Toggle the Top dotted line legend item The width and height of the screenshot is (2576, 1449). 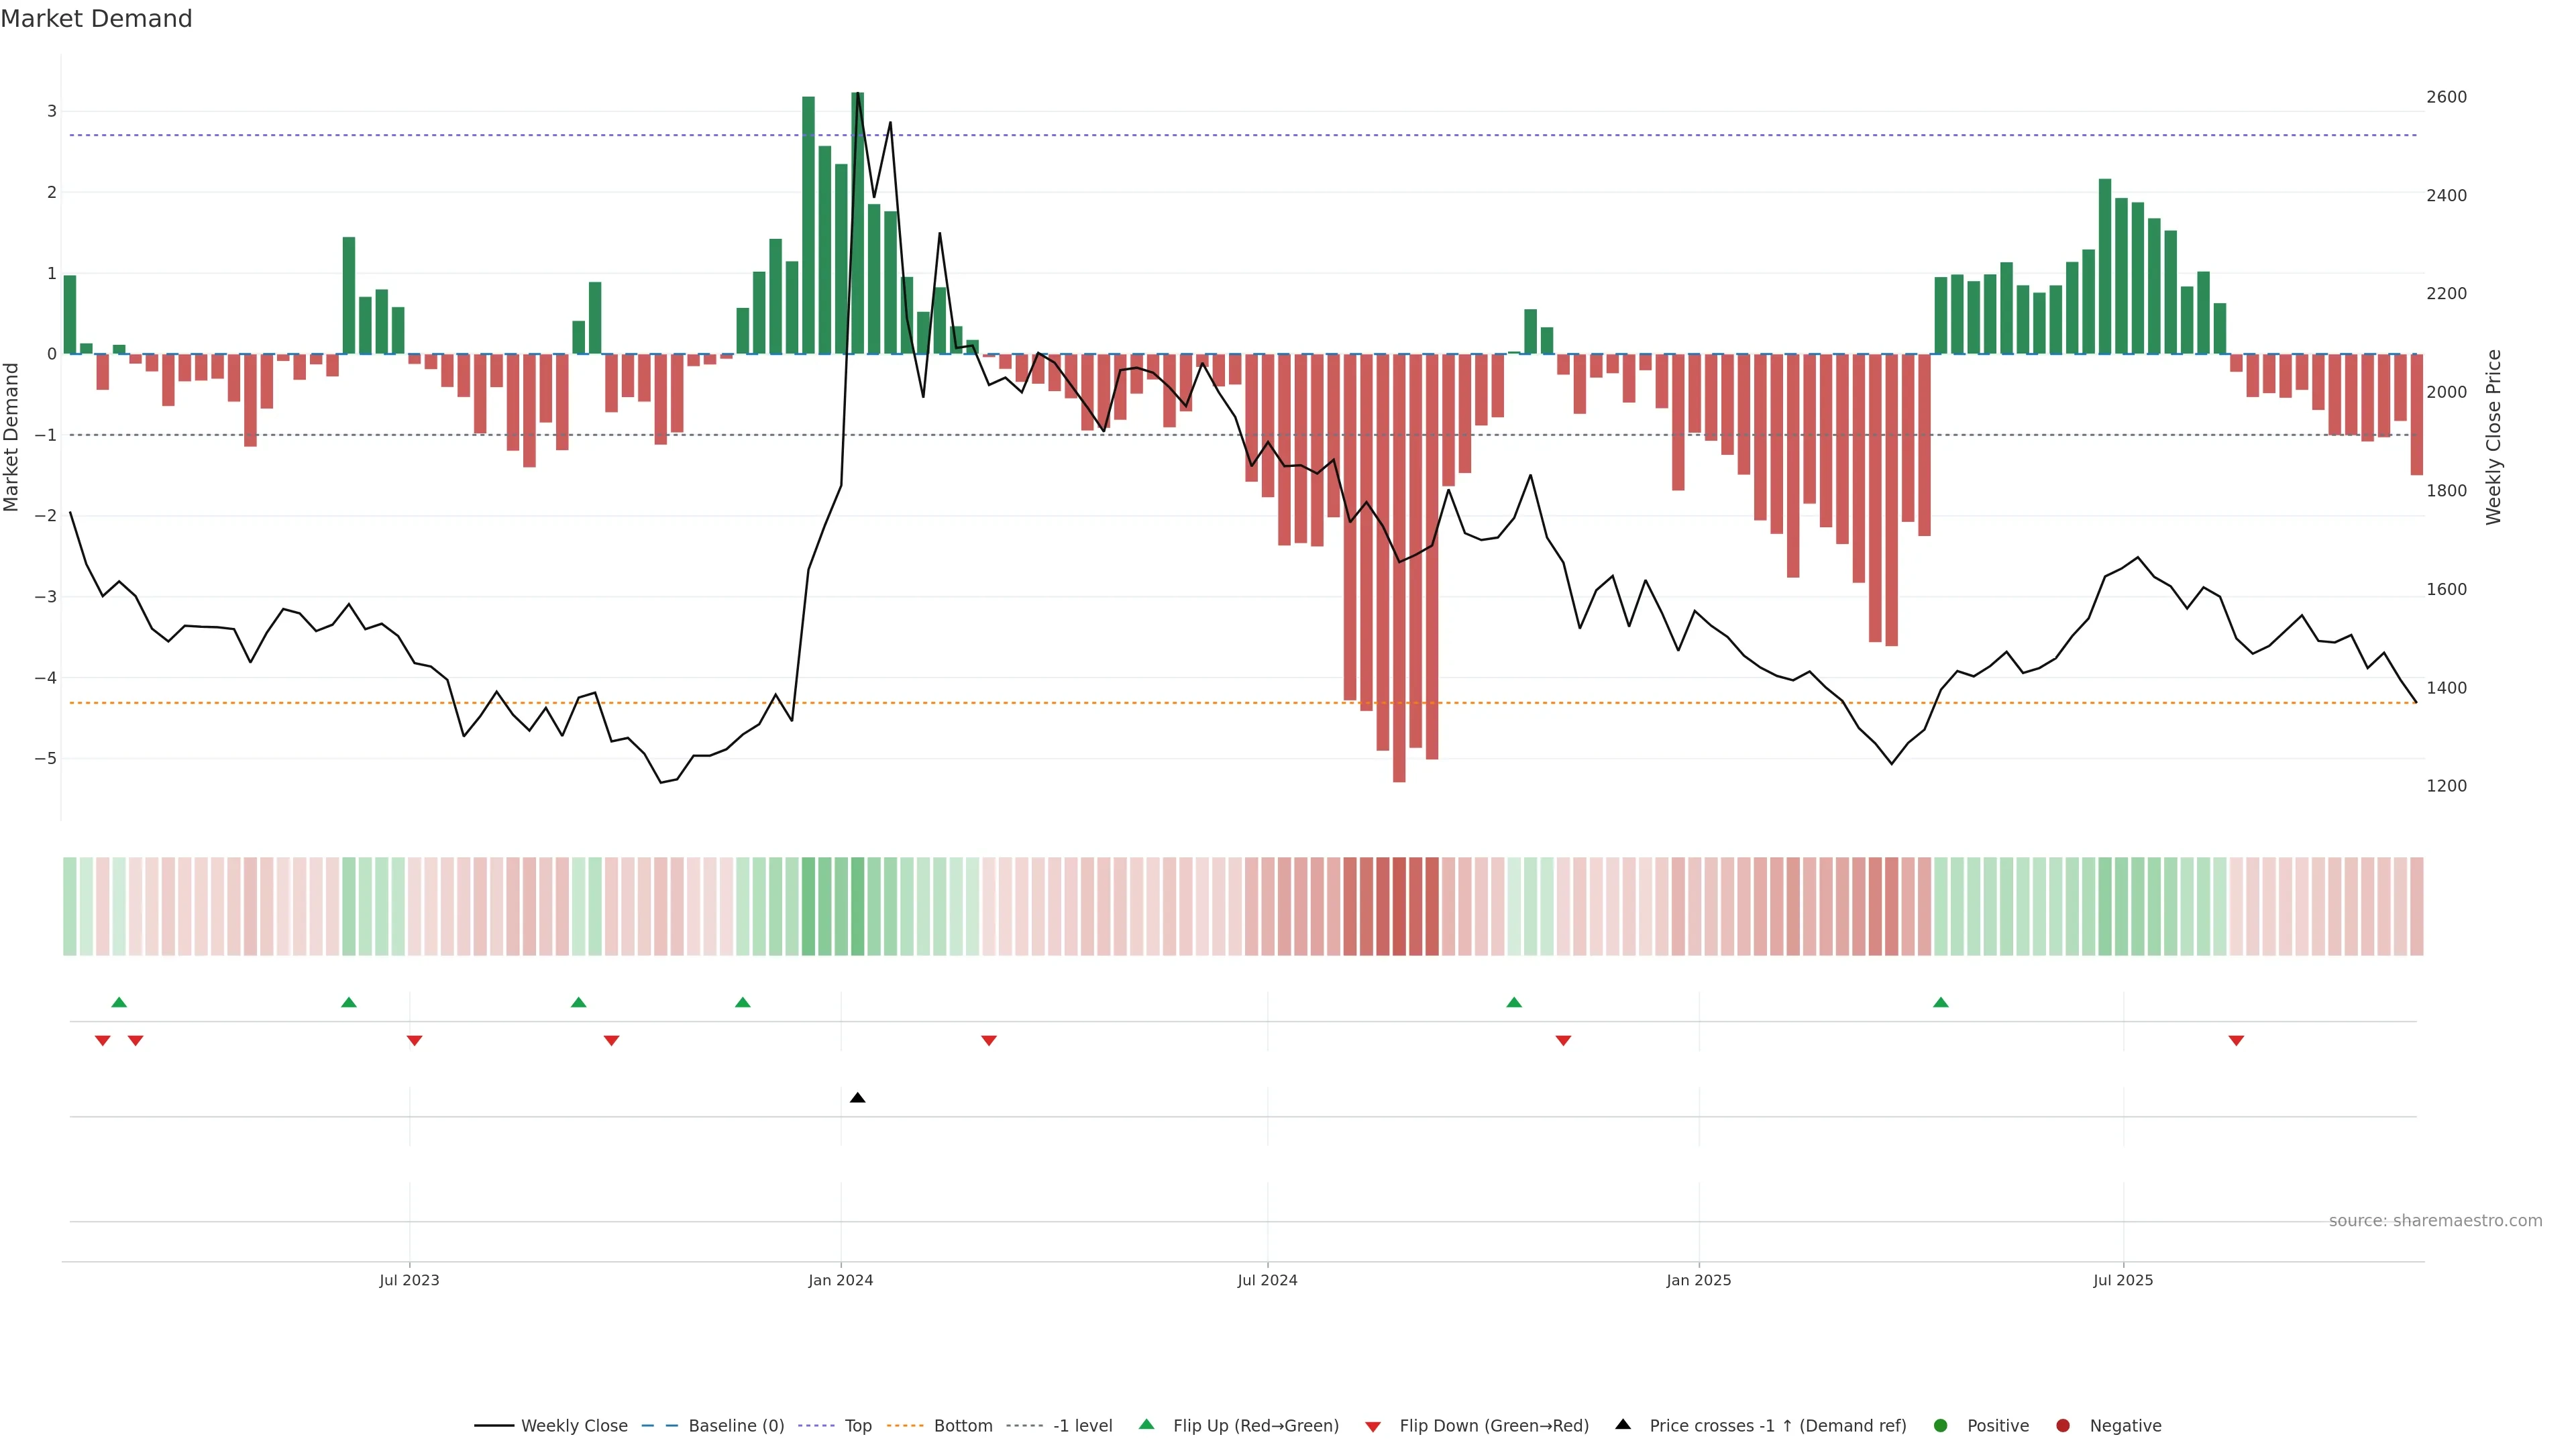[x=857, y=1426]
